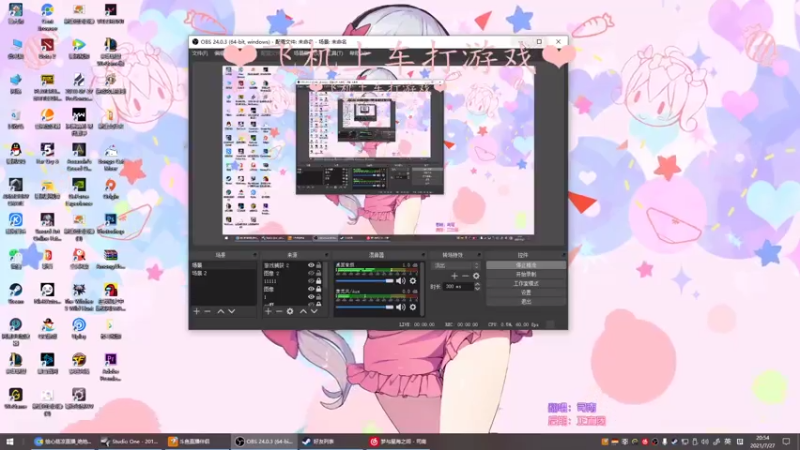Select the '场景 2' scene in Scenes list

[x=223, y=273]
